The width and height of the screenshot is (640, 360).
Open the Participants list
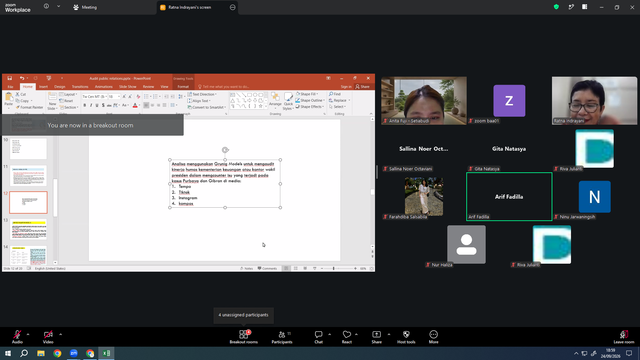[x=282, y=337]
